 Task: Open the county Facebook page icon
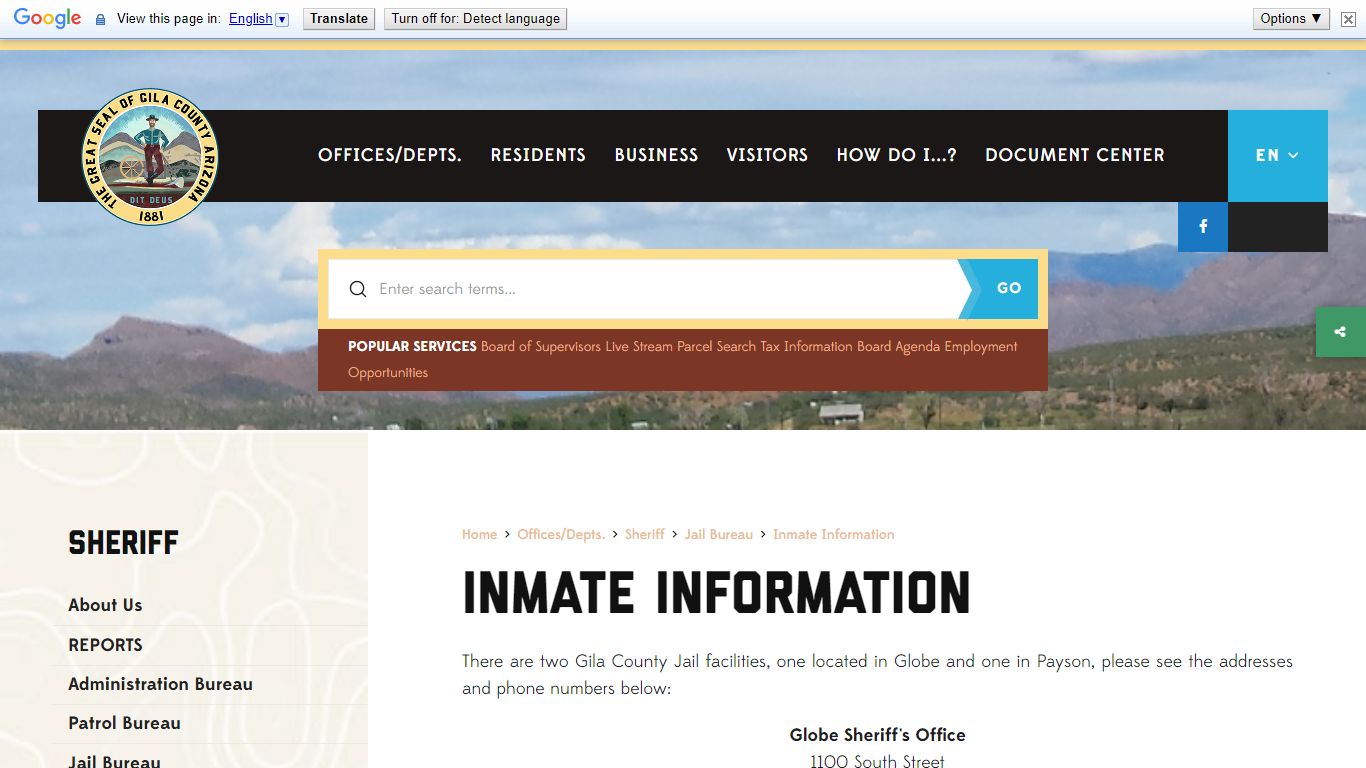[x=1203, y=227]
